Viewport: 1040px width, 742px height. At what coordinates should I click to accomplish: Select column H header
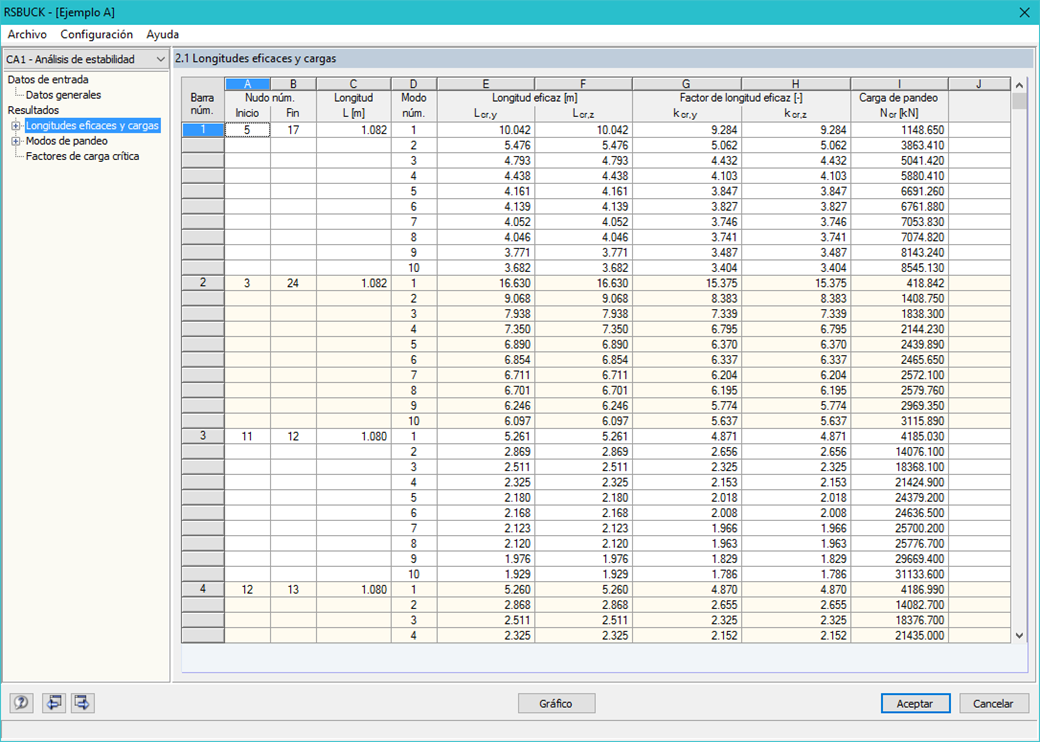click(796, 84)
